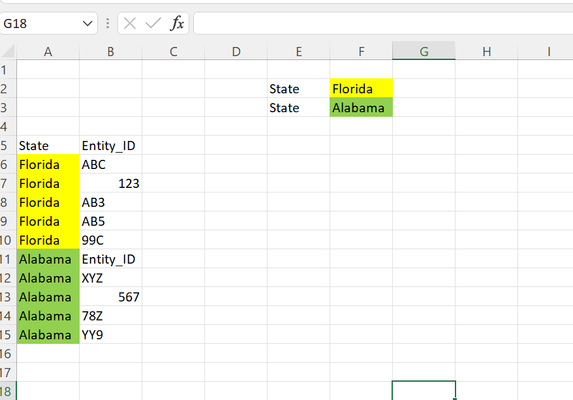Viewport: 573px width, 400px height.
Task: Click the Alabama cell in row 11
Action: point(48,259)
